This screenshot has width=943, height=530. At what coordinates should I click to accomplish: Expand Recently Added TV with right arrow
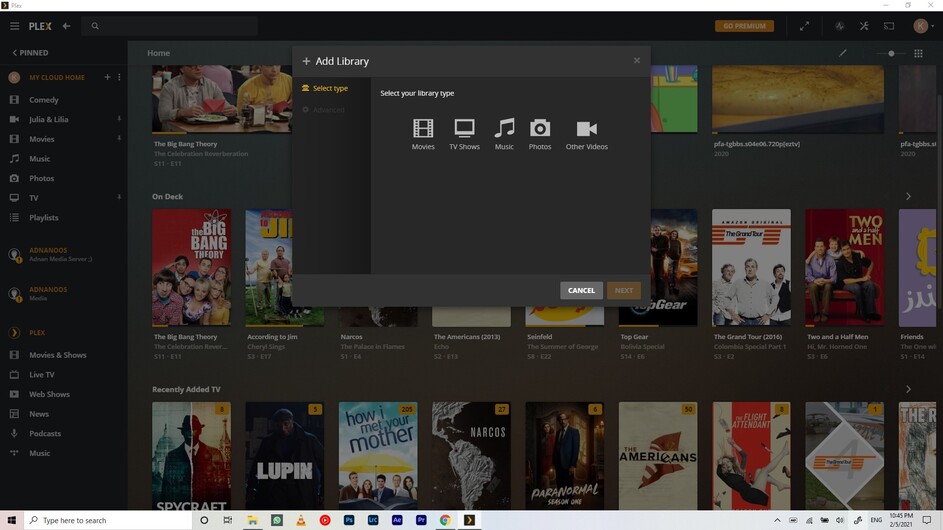(x=908, y=389)
